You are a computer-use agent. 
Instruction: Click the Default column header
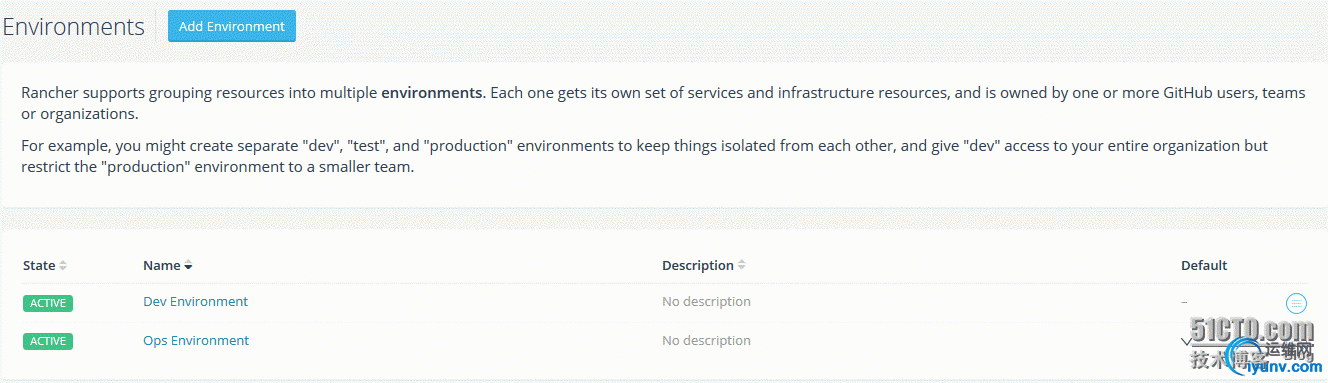[x=1204, y=265]
